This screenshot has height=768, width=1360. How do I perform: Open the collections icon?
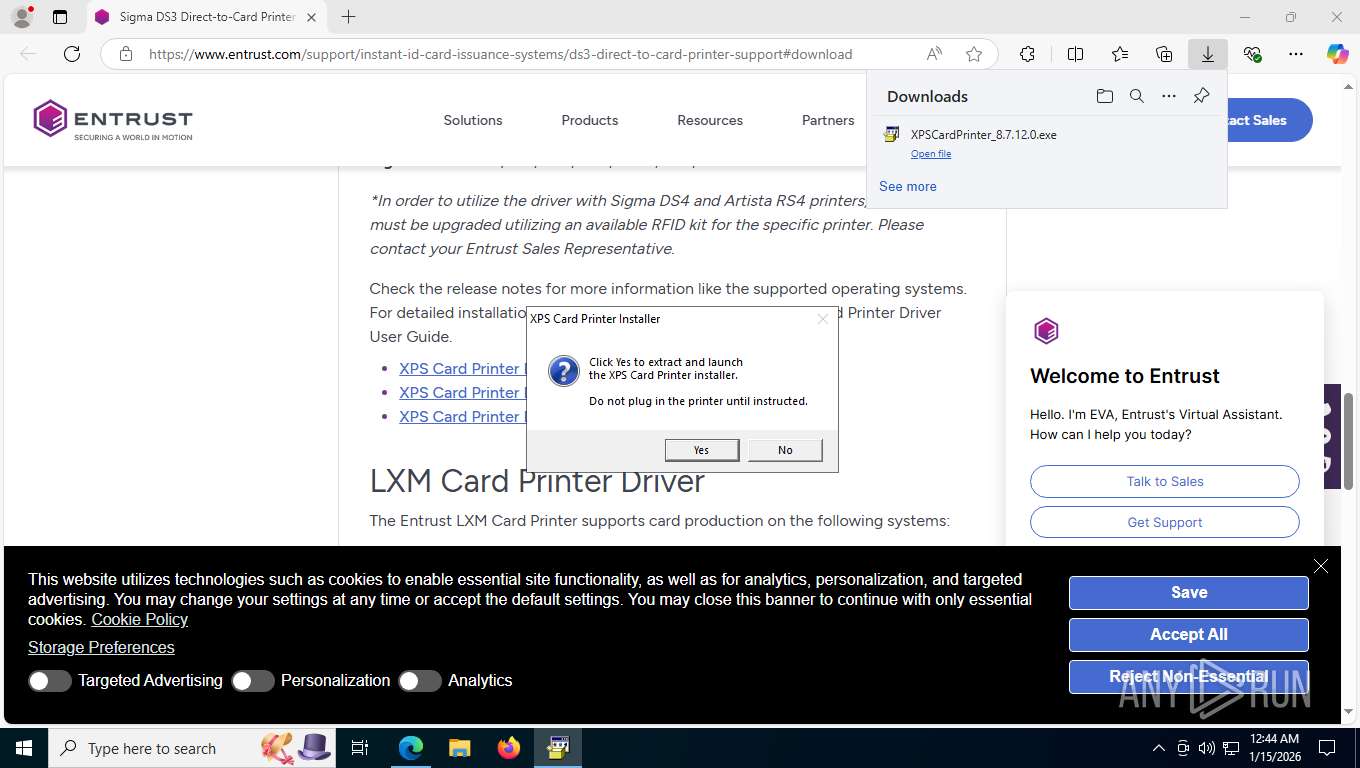pos(1164,54)
